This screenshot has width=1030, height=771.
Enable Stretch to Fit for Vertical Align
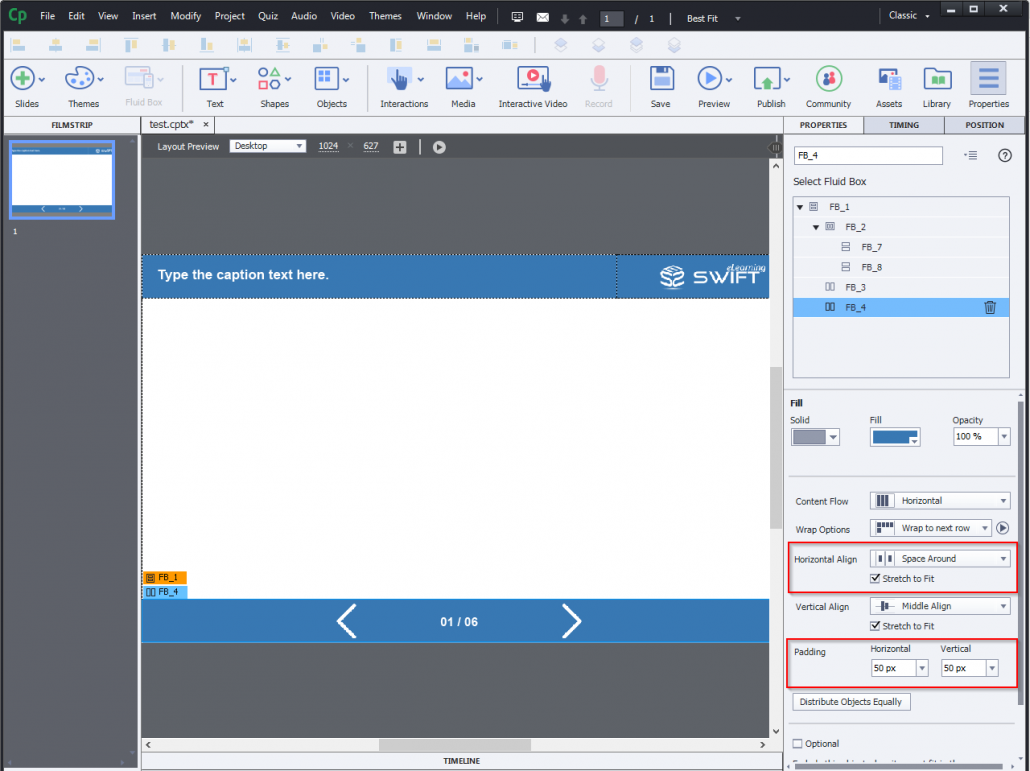coord(875,625)
